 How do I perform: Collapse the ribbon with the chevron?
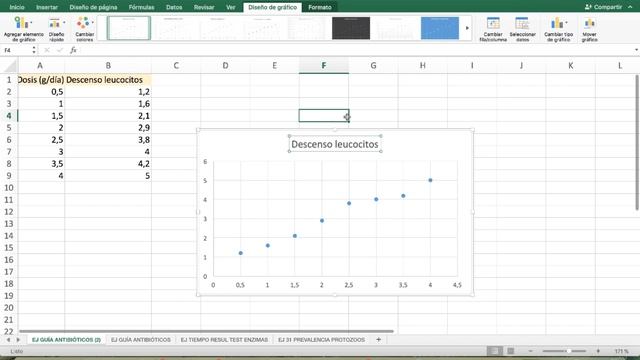click(630, 7)
